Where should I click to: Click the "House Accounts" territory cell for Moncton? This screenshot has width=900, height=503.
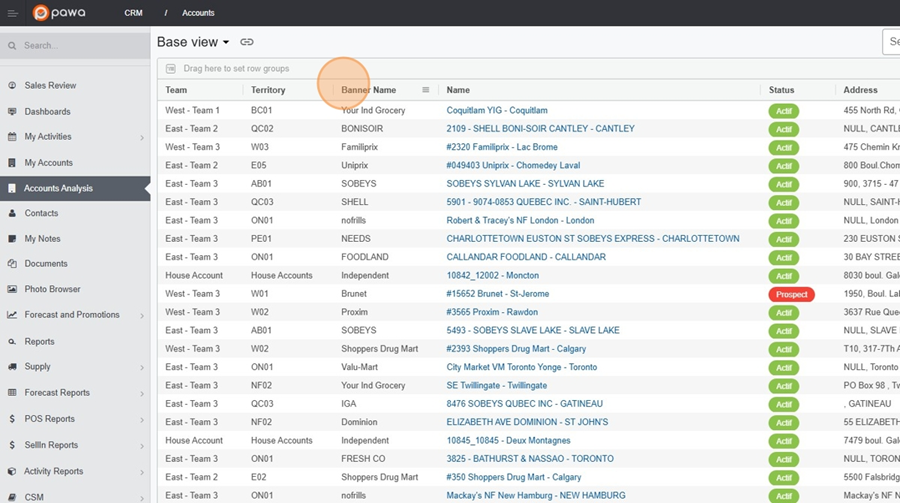282,275
